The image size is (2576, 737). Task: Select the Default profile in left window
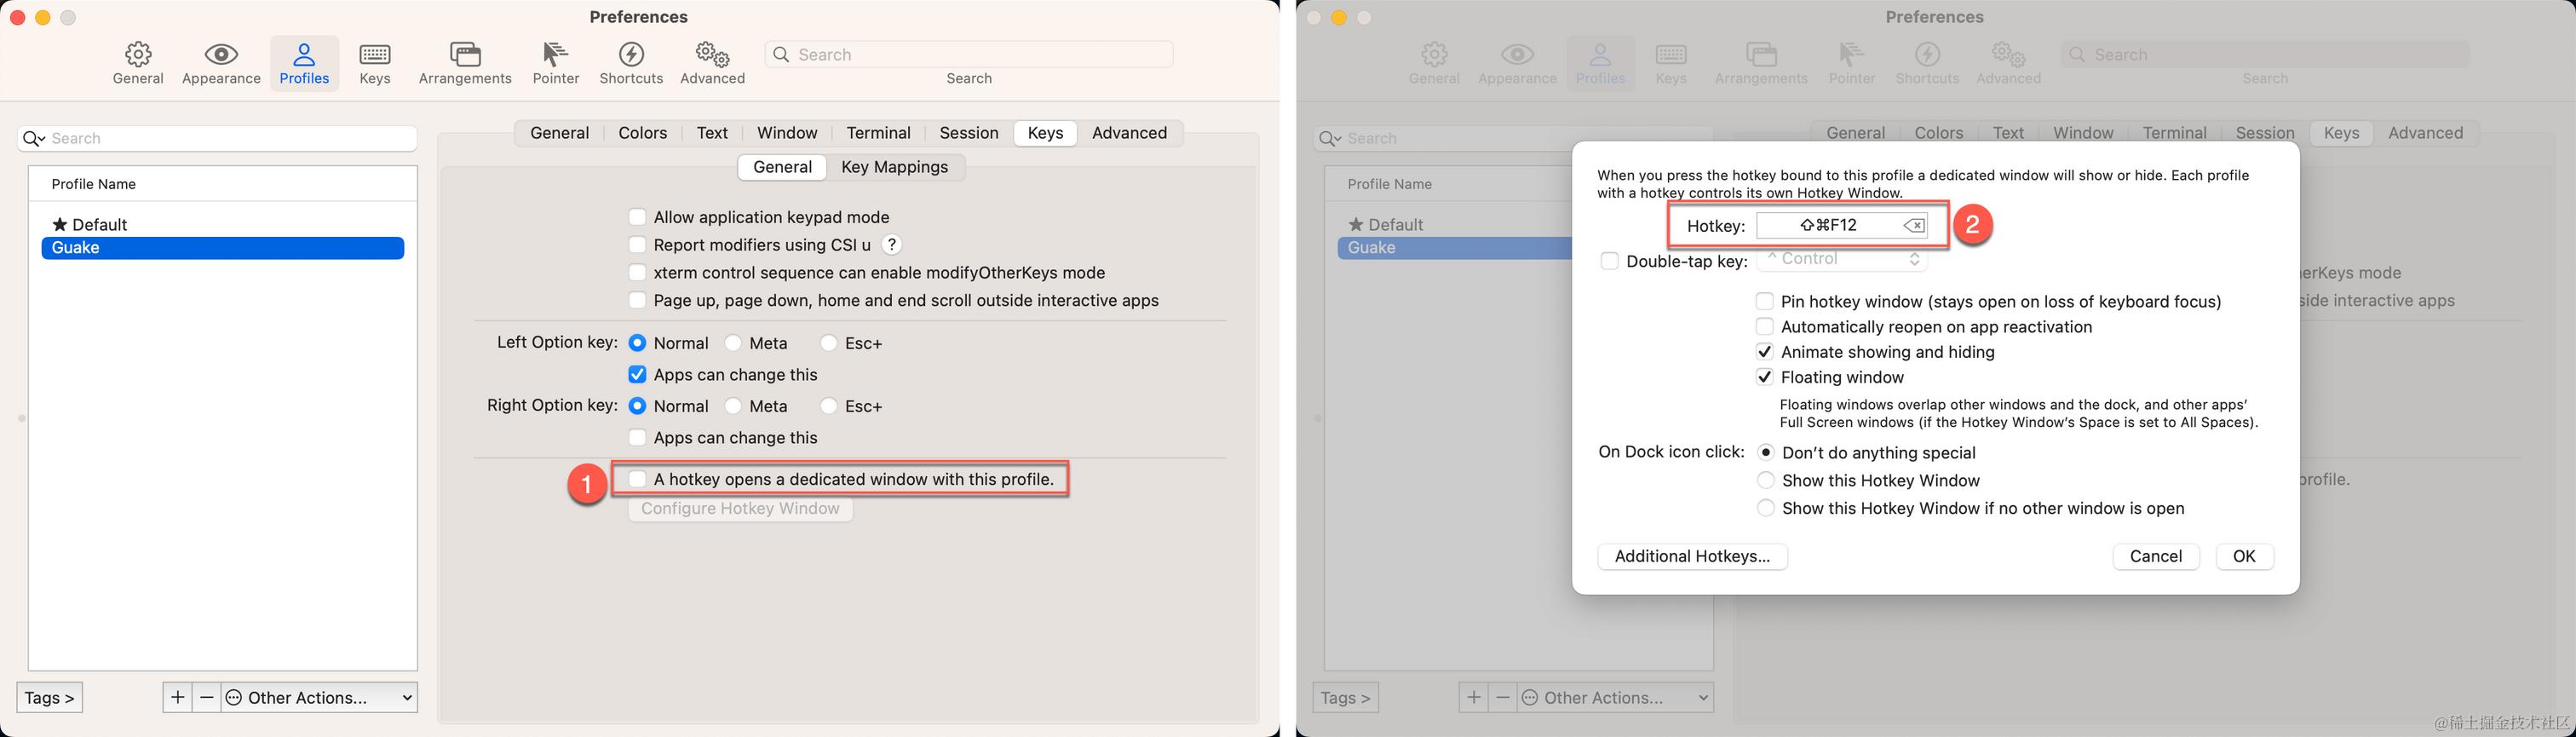222,225
